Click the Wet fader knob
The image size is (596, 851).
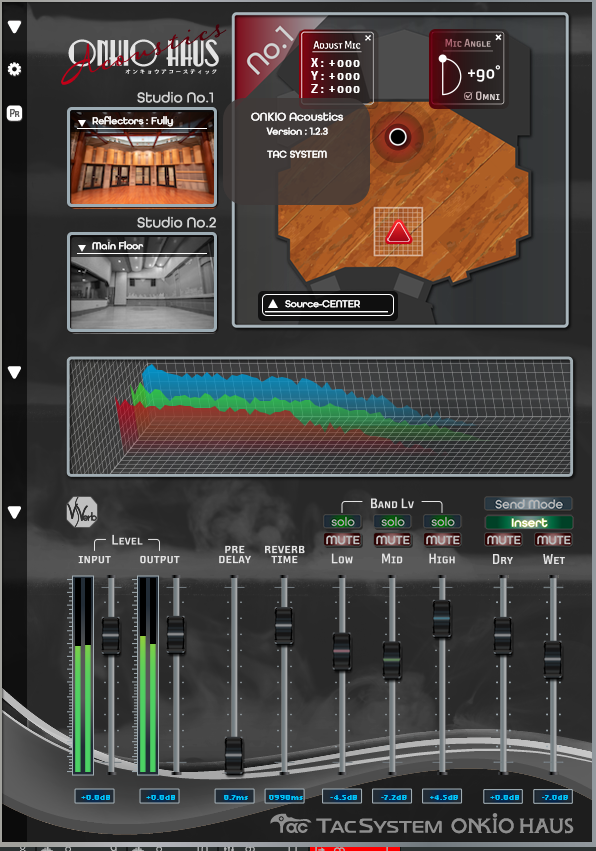tap(553, 660)
